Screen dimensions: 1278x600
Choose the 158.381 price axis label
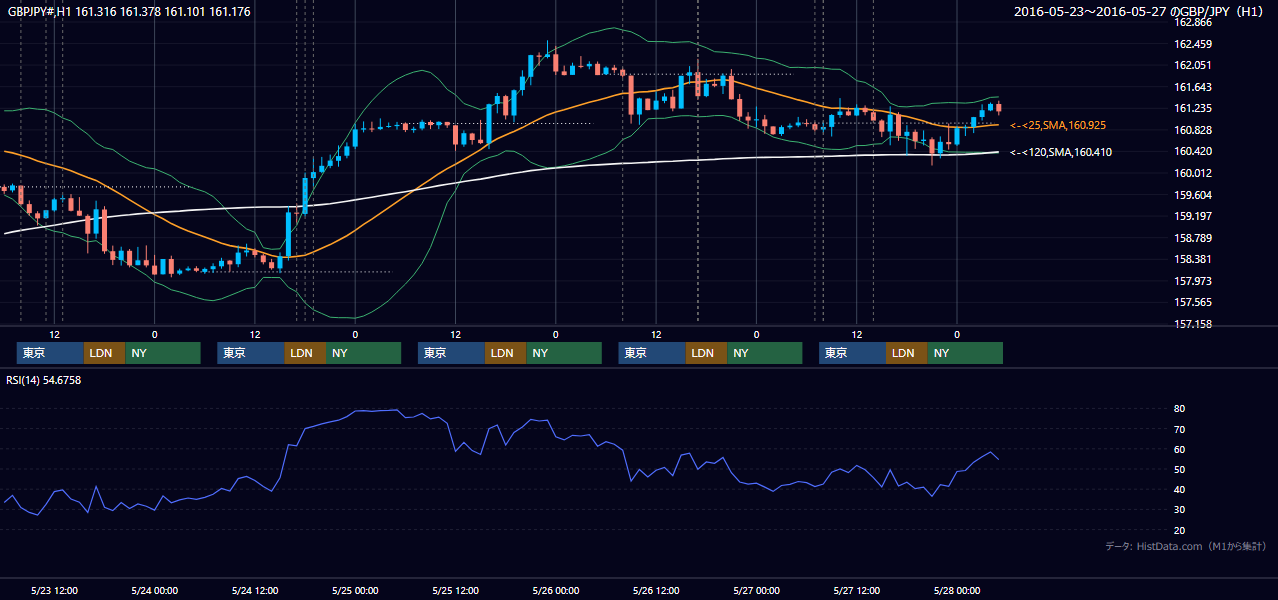click(x=1193, y=259)
